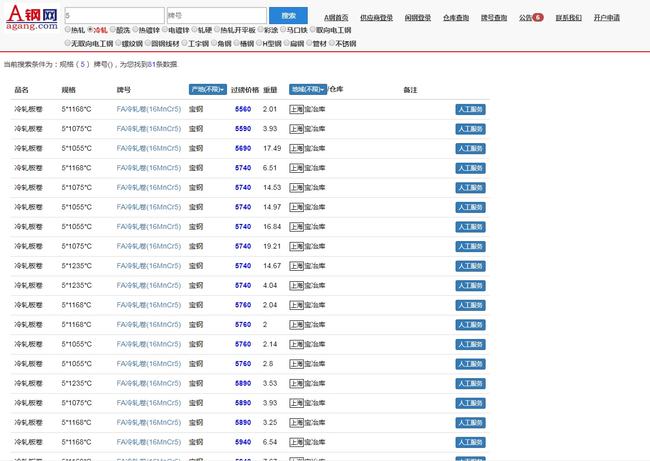Click the blue 搜索 search button

tap(289, 16)
